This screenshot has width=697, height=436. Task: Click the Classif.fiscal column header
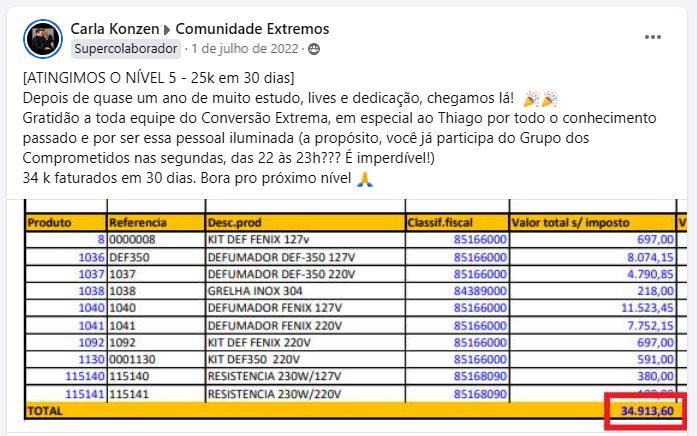click(x=440, y=223)
